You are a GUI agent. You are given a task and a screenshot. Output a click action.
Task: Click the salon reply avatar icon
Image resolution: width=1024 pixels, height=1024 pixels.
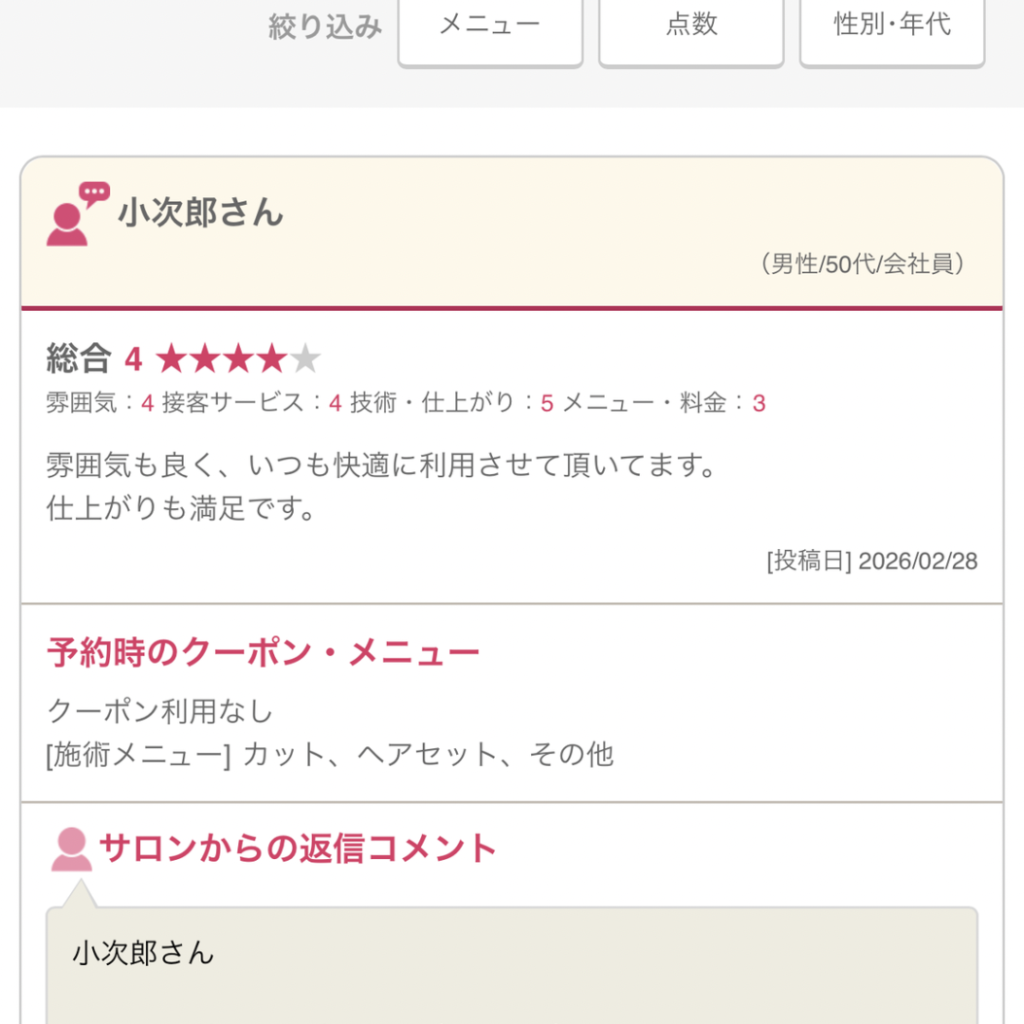[x=71, y=850]
